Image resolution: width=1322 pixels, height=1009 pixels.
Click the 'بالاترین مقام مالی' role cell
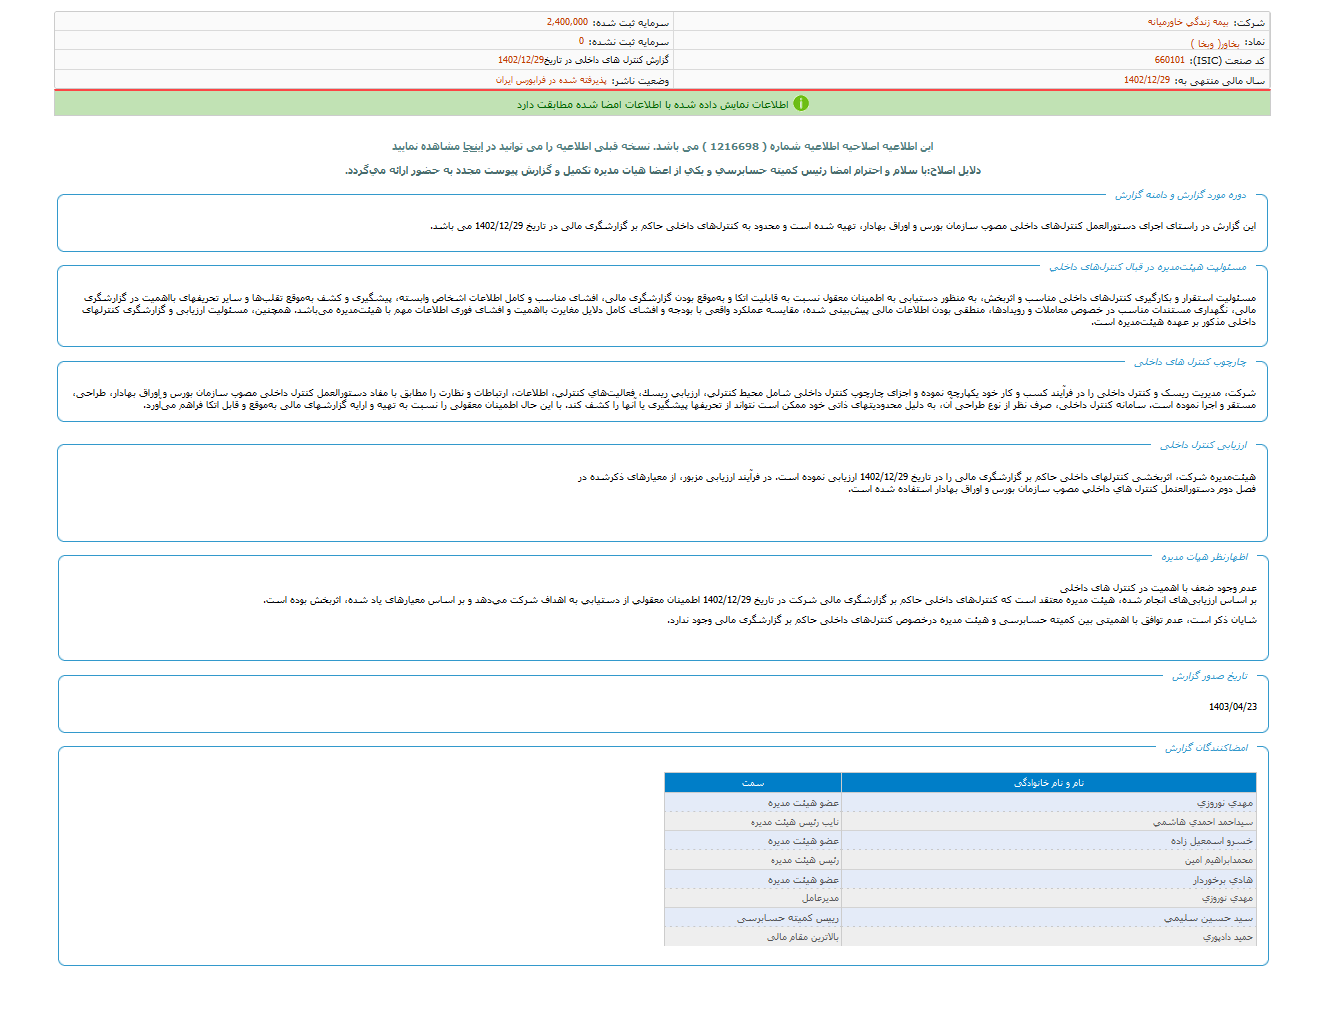coord(802,937)
